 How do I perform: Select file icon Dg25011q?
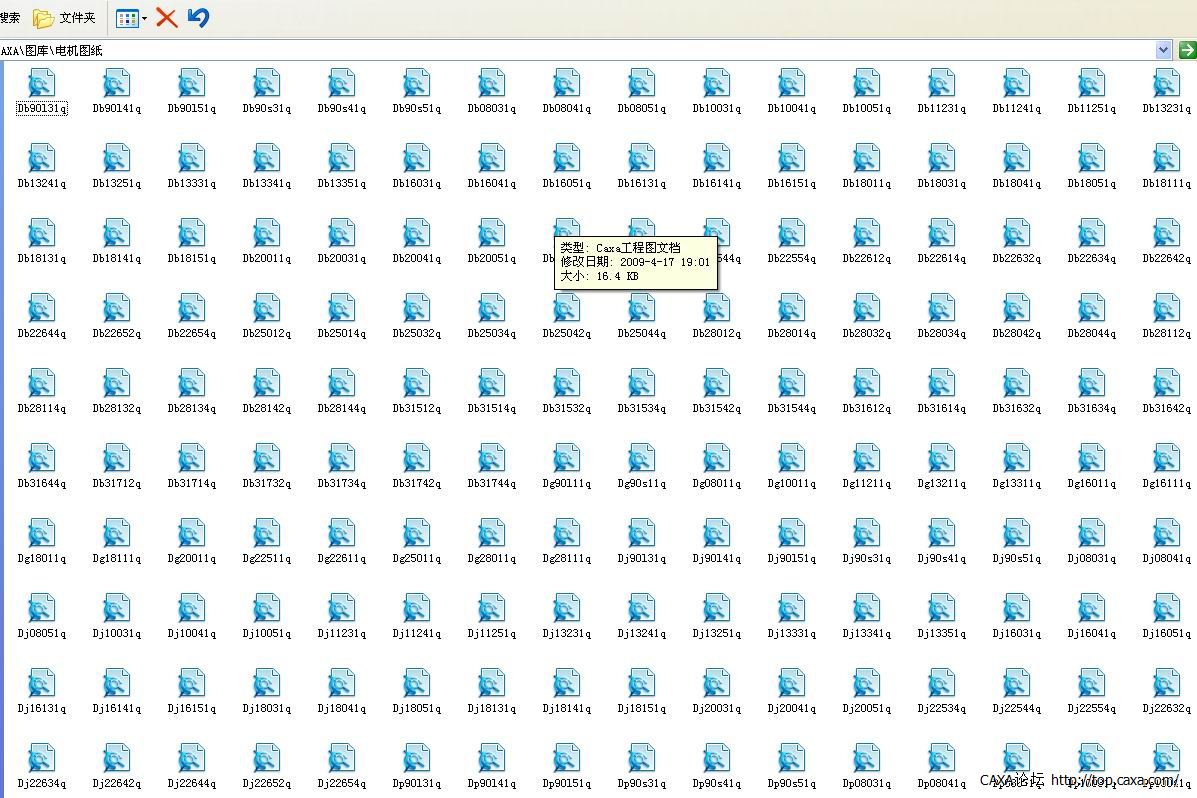pos(417,532)
